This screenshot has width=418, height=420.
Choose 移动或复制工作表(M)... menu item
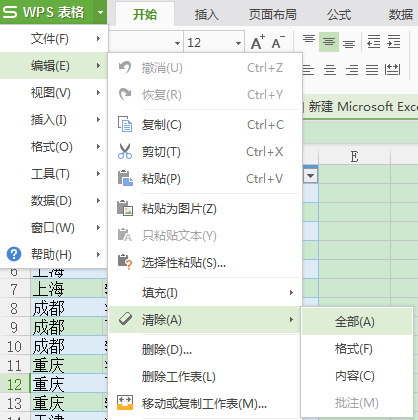(x=205, y=404)
